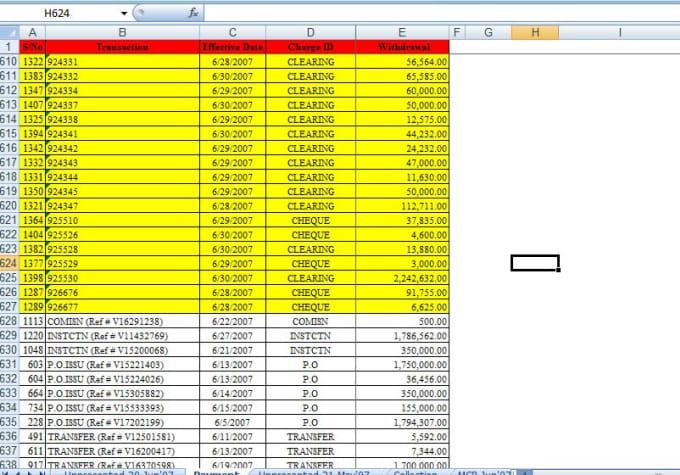680x475 pixels.
Task: Select row header 635
Action: (10, 422)
